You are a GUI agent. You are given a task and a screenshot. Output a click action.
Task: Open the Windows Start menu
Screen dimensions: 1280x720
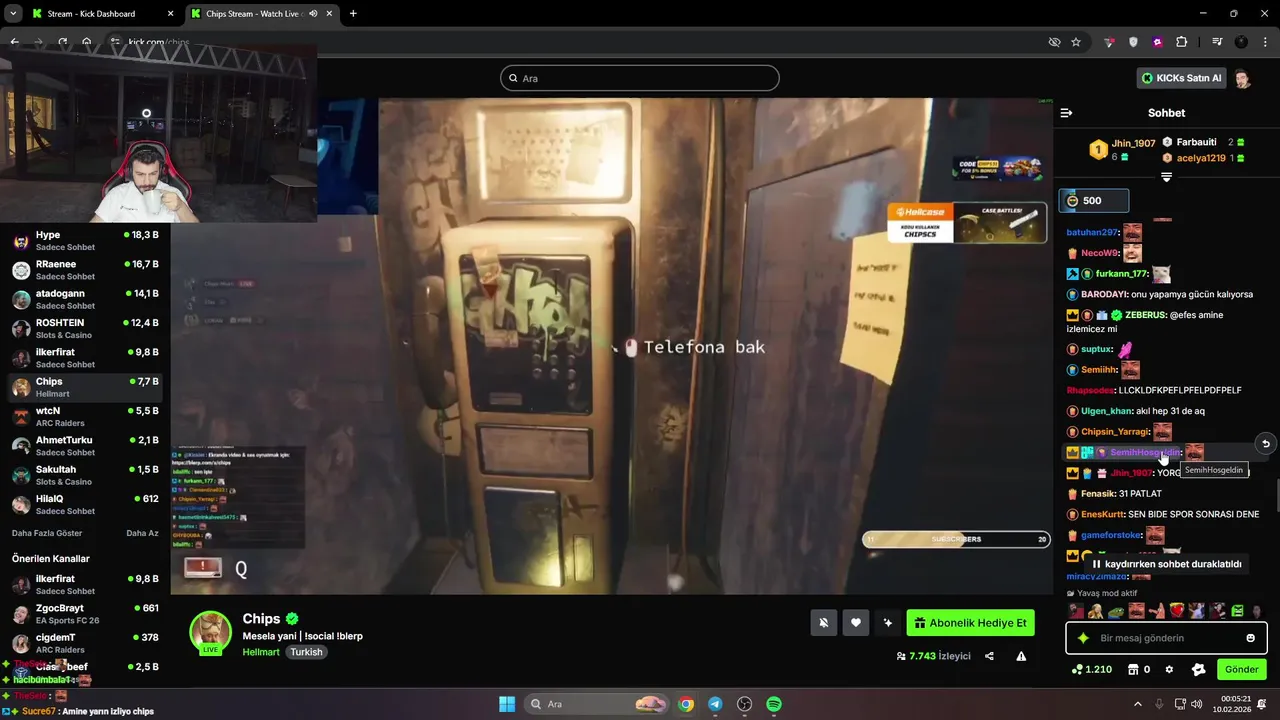[507, 704]
